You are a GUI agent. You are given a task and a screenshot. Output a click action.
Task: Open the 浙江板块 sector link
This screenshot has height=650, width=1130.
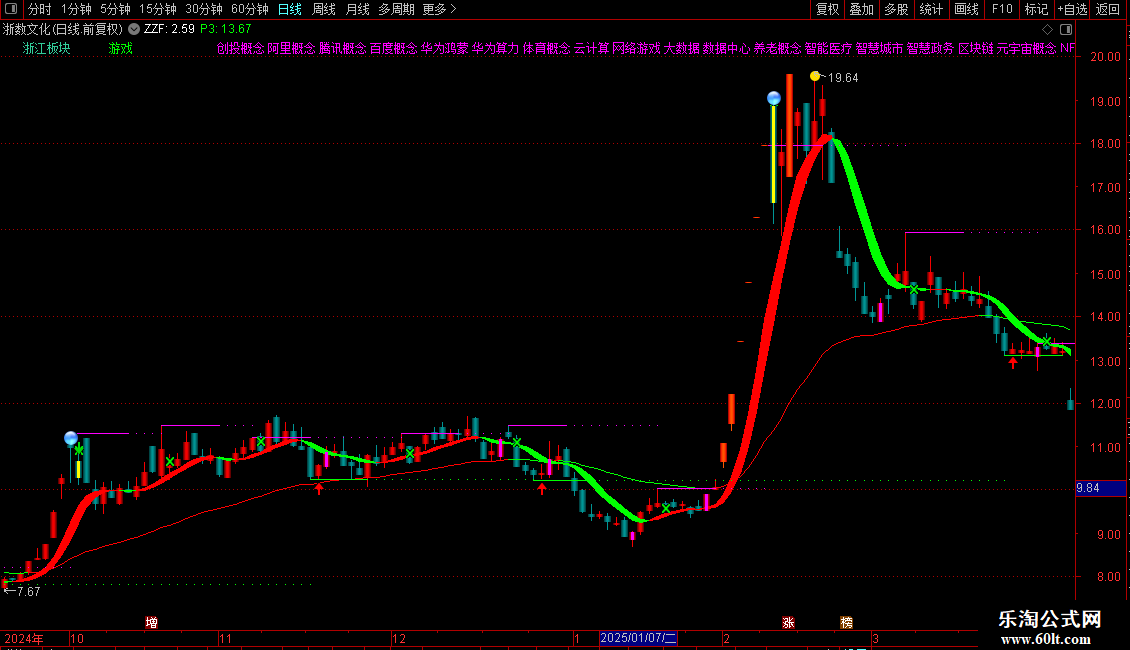(46, 48)
